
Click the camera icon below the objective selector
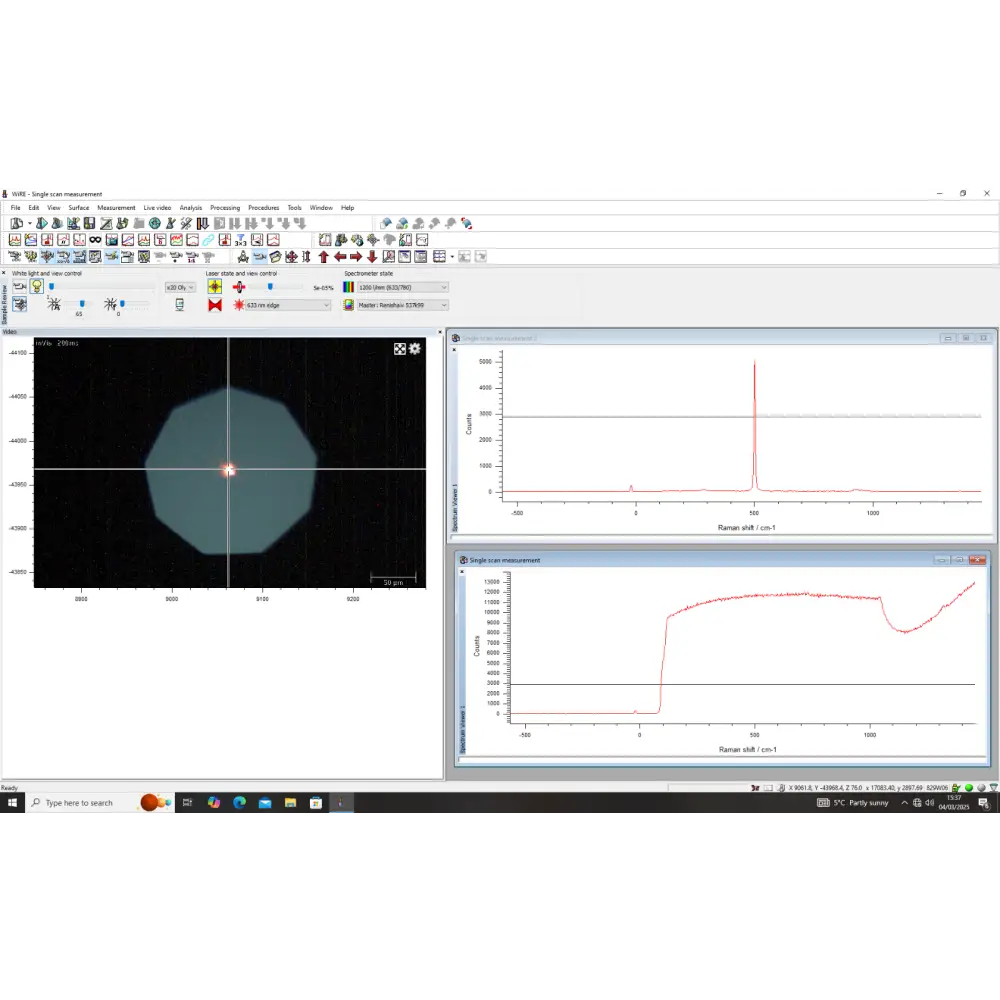click(x=180, y=306)
